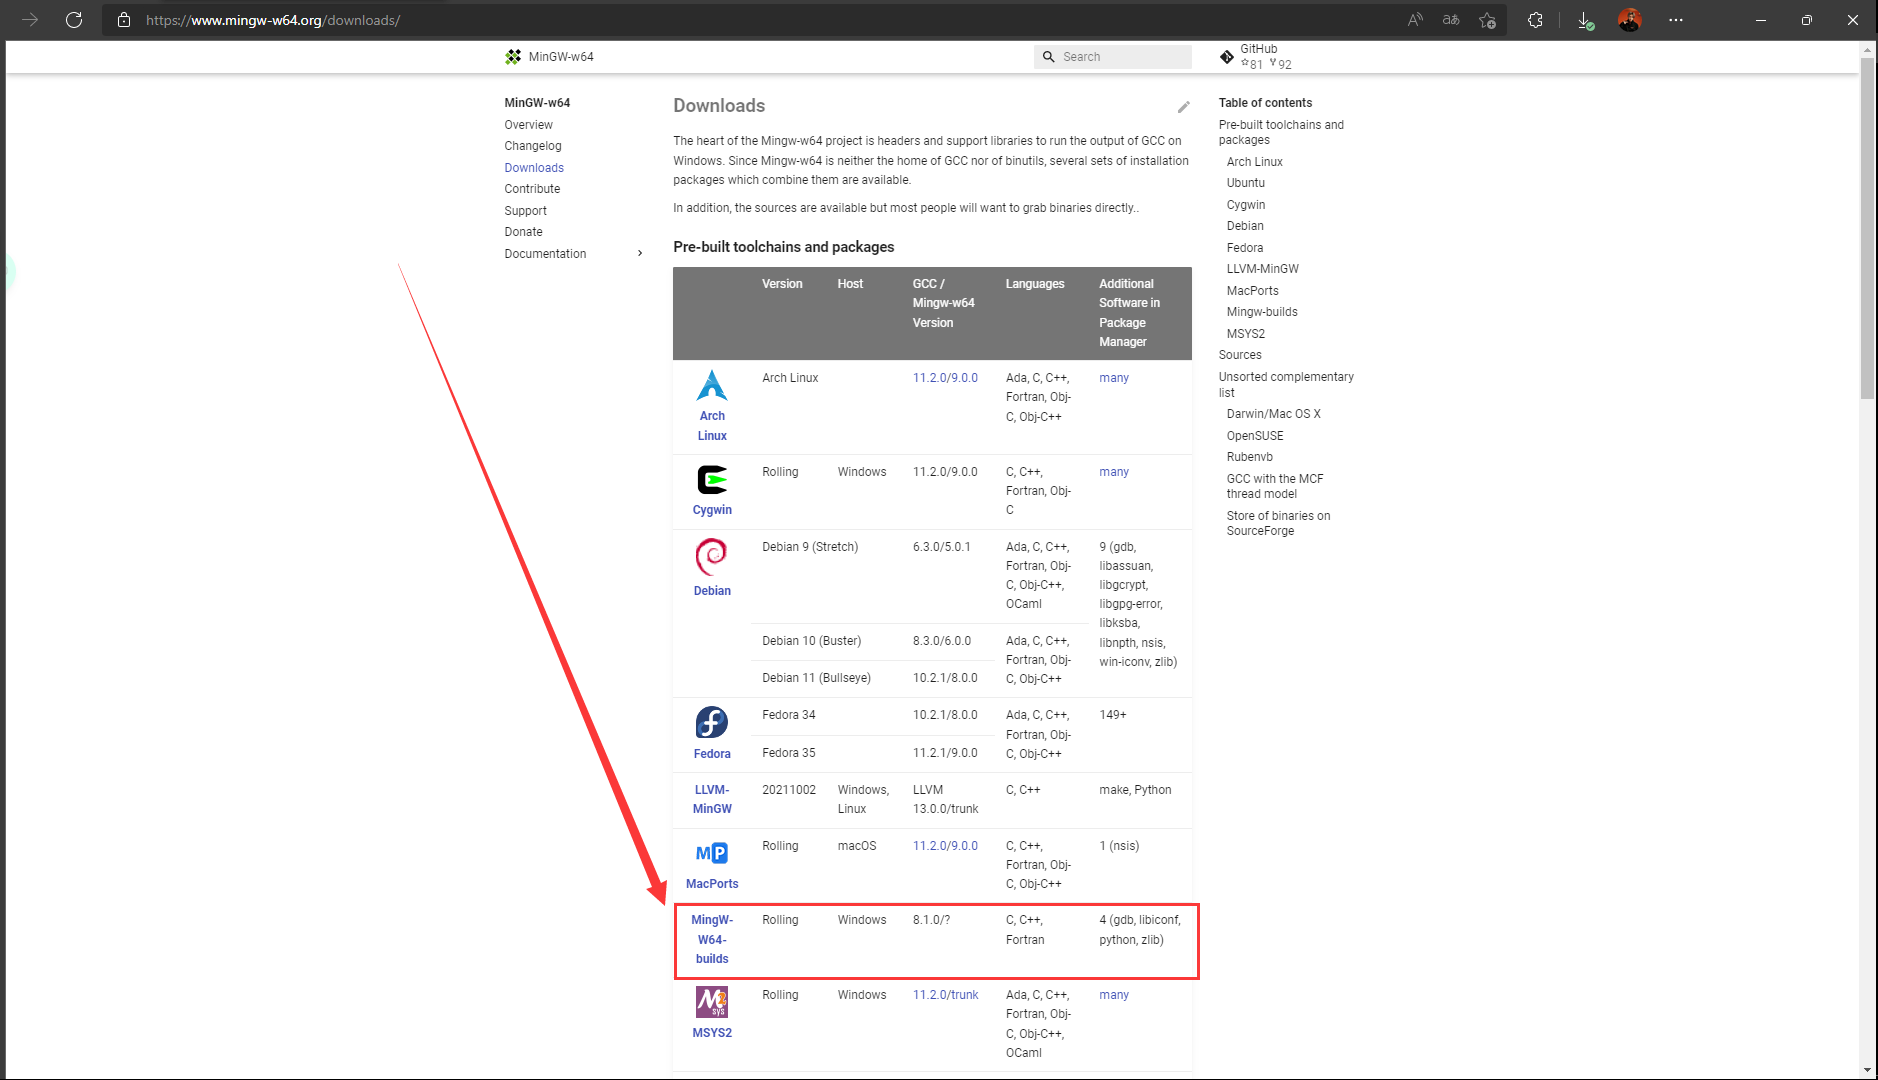Expand the Documentation sidebar chevron
Image resolution: width=1878 pixels, height=1080 pixels.
pyautogui.click(x=640, y=254)
